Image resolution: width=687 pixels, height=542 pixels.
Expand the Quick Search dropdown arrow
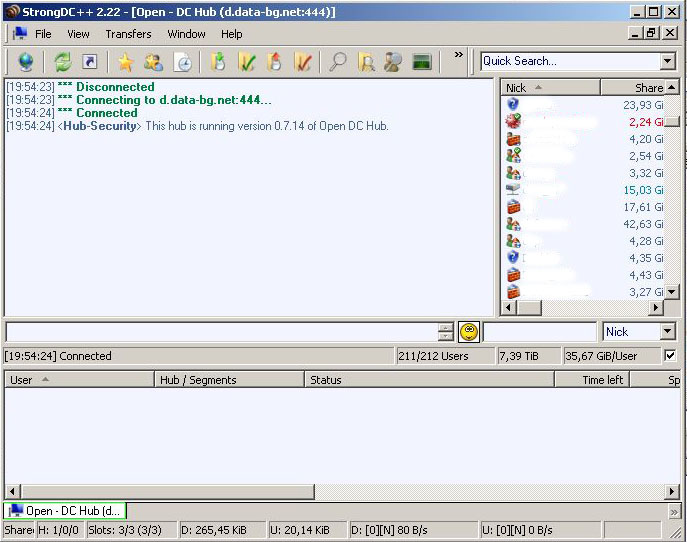coord(668,61)
